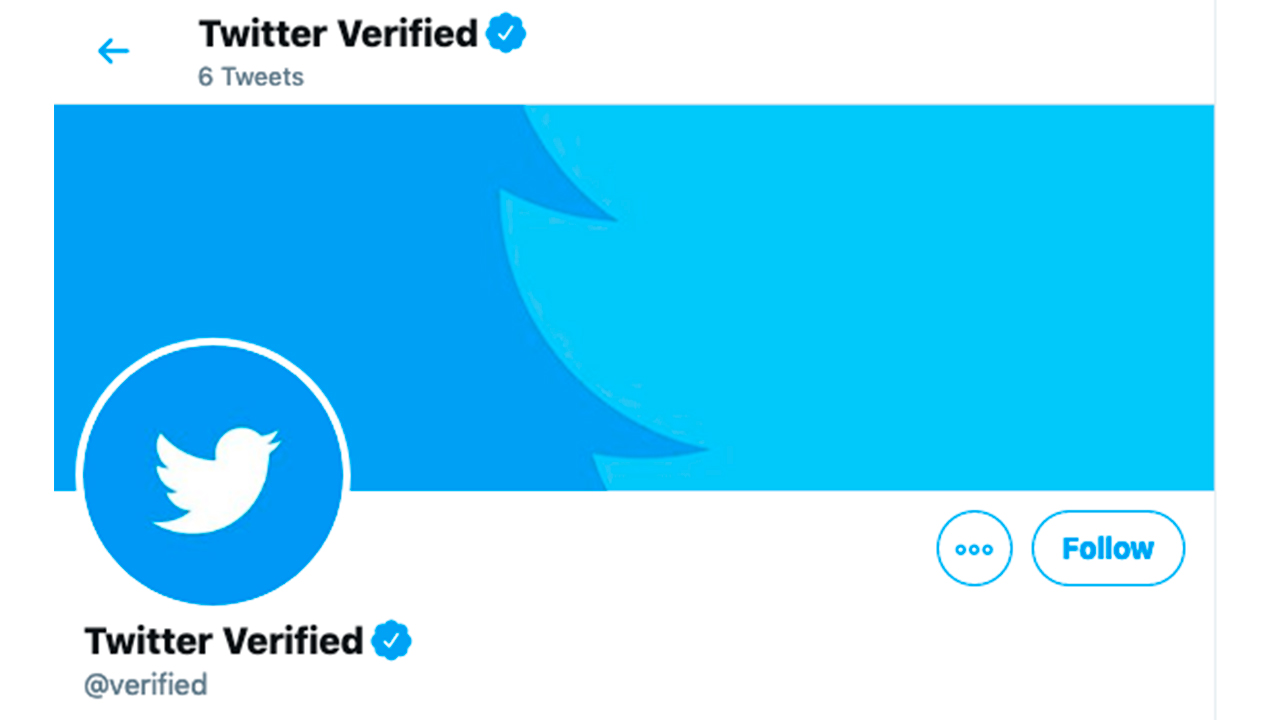Screen dimensions: 1280x720
Task: Click the @verified handle
Action: [x=146, y=685]
